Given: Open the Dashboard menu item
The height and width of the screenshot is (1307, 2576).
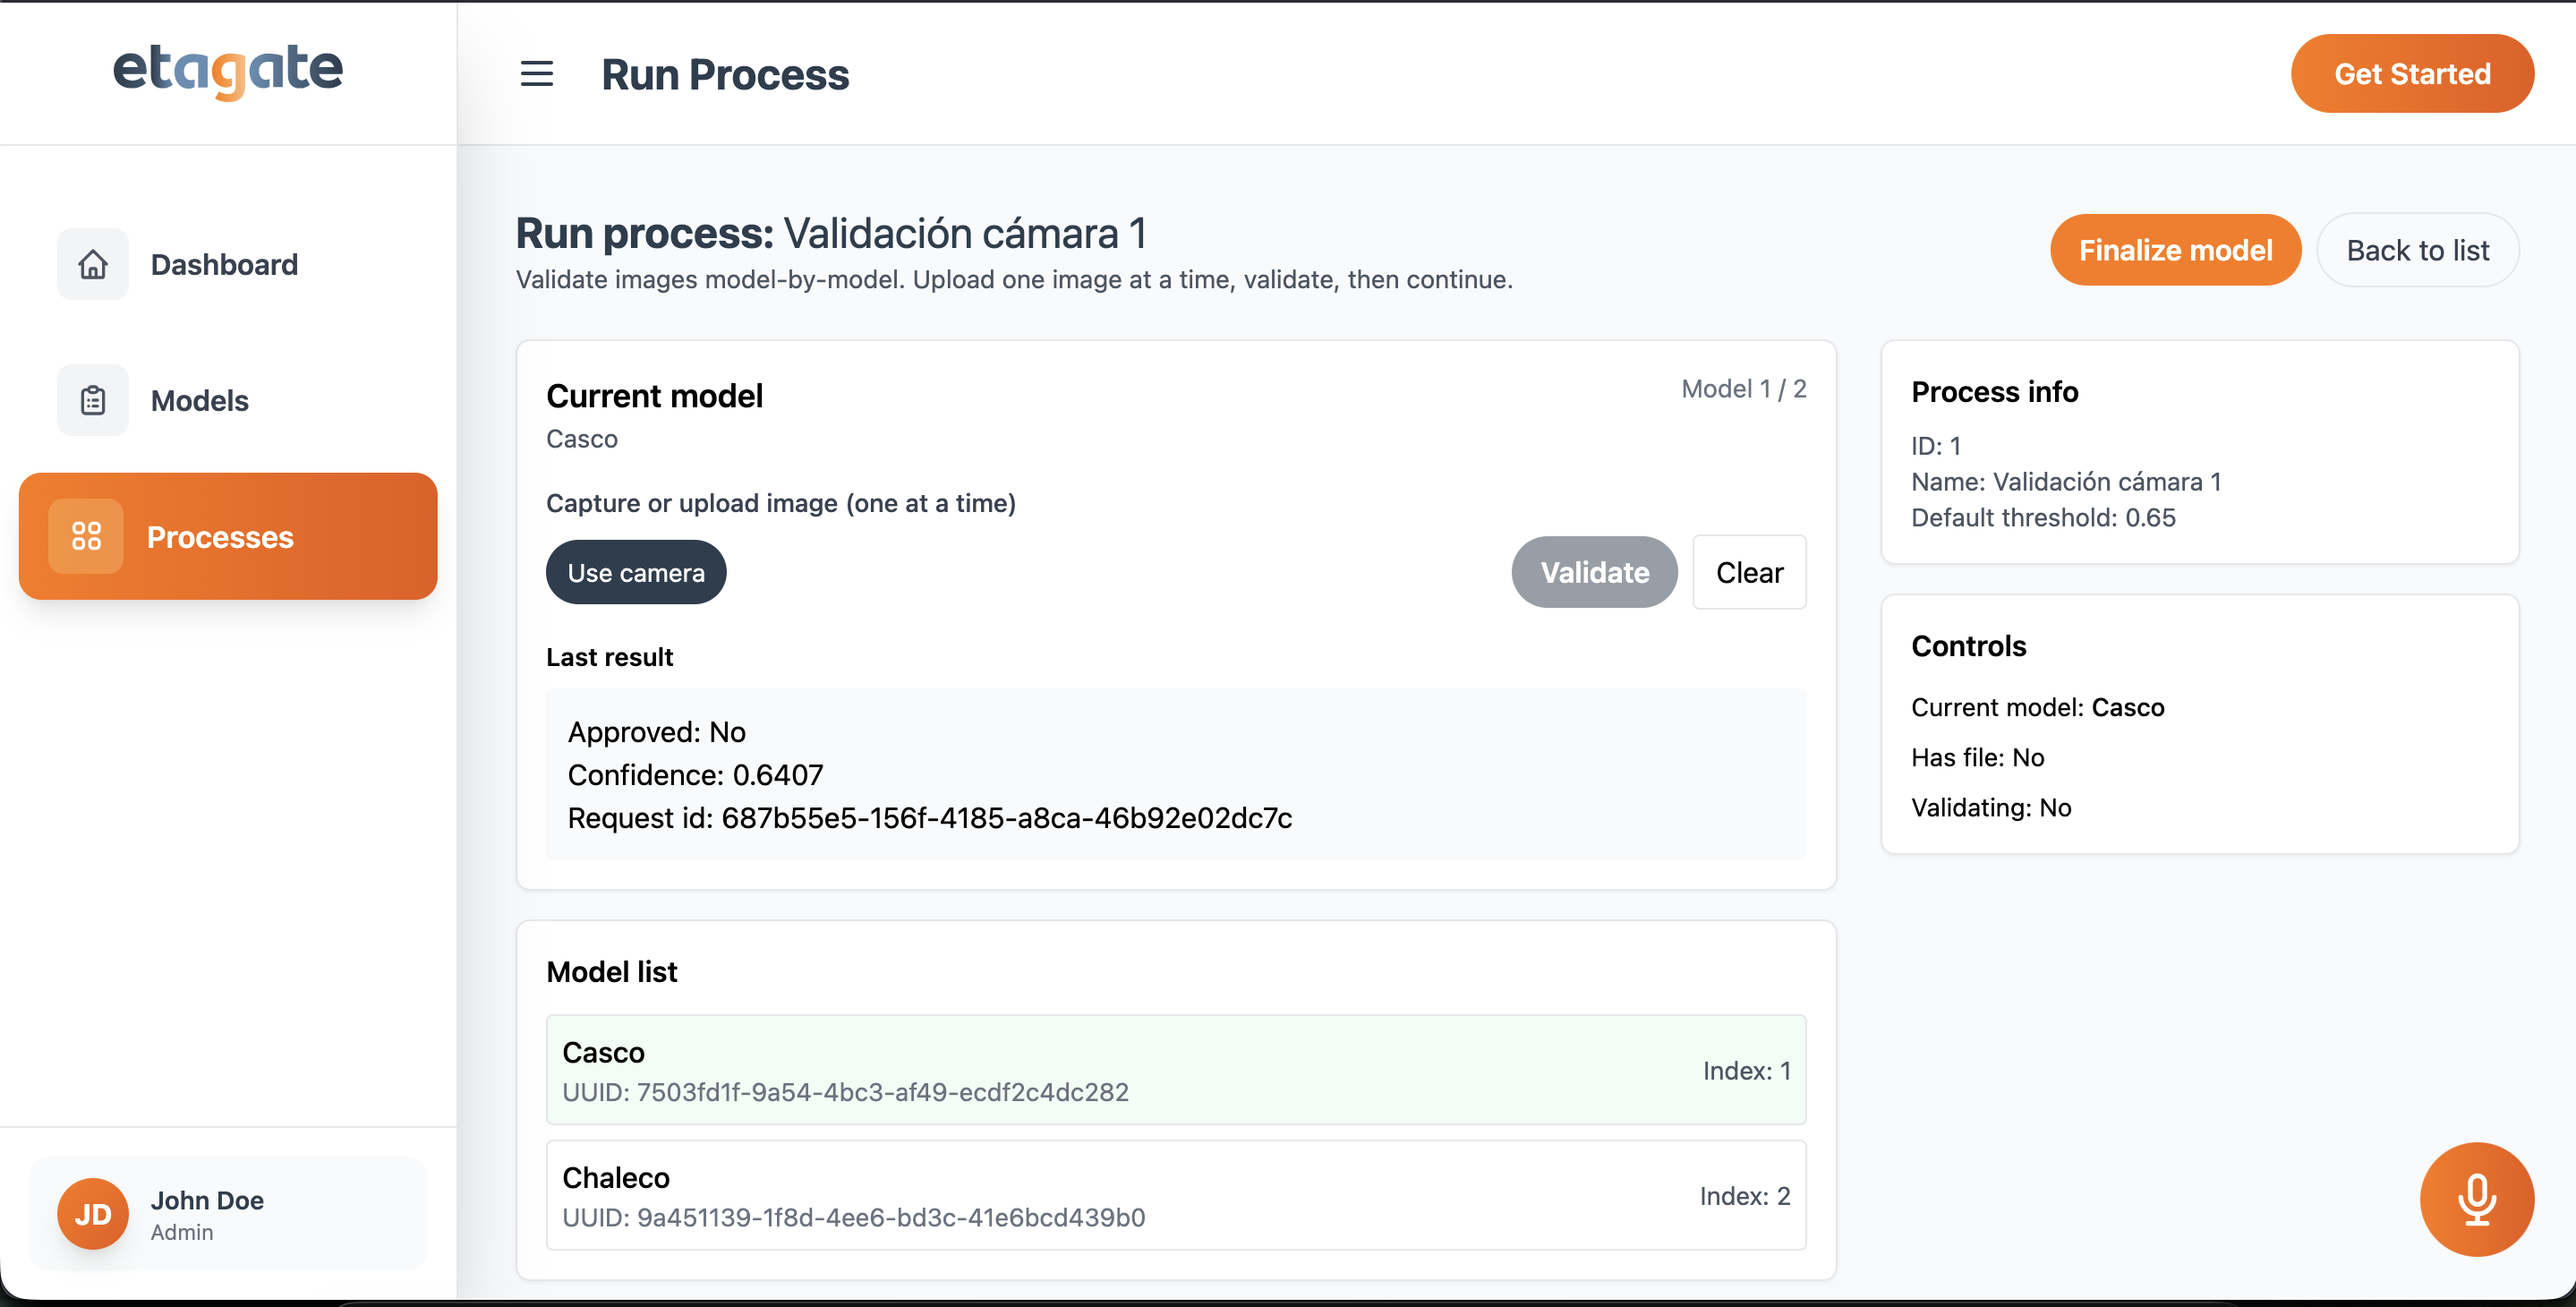Looking at the screenshot, I should tap(224, 264).
